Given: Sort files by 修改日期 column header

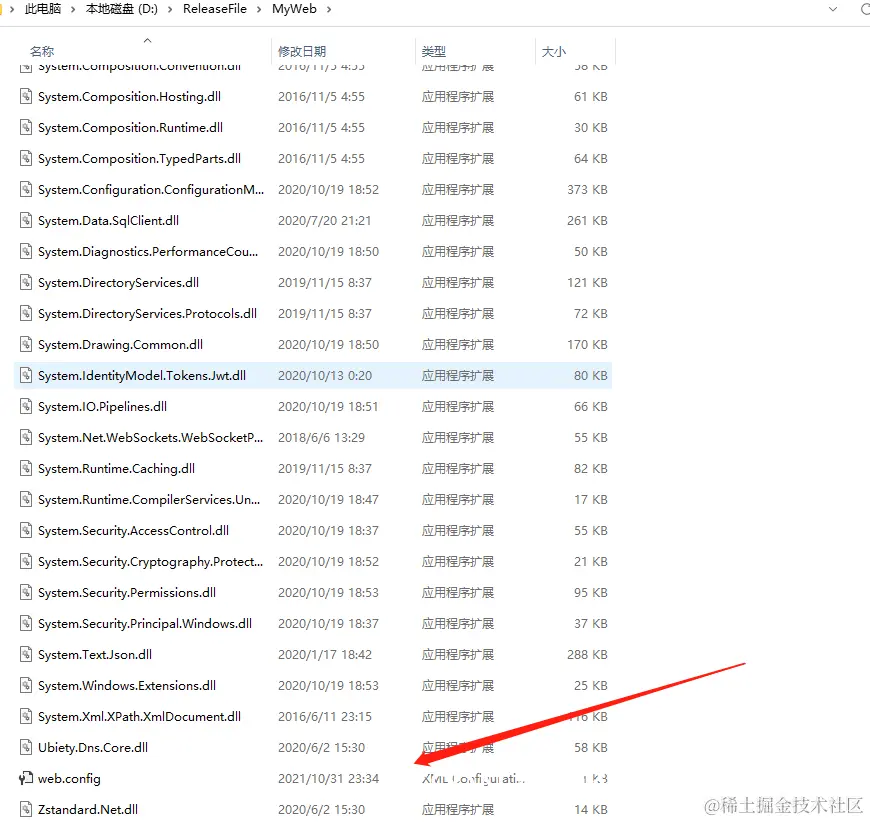Looking at the screenshot, I should (x=302, y=52).
